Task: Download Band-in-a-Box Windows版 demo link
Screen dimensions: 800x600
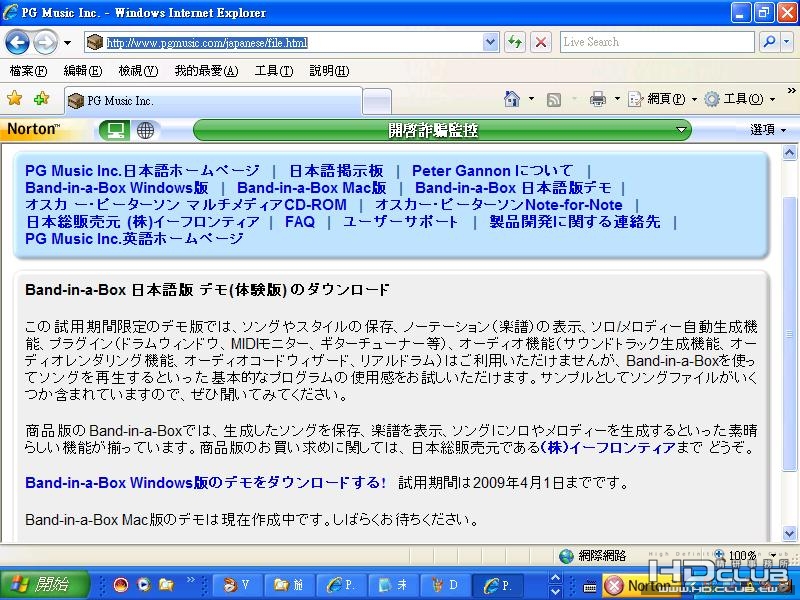Action: click(x=206, y=483)
